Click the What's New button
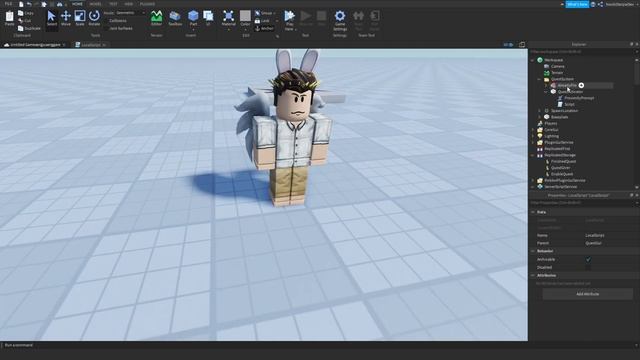This screenshot has height=360, width=640. (x=577, y=4)
